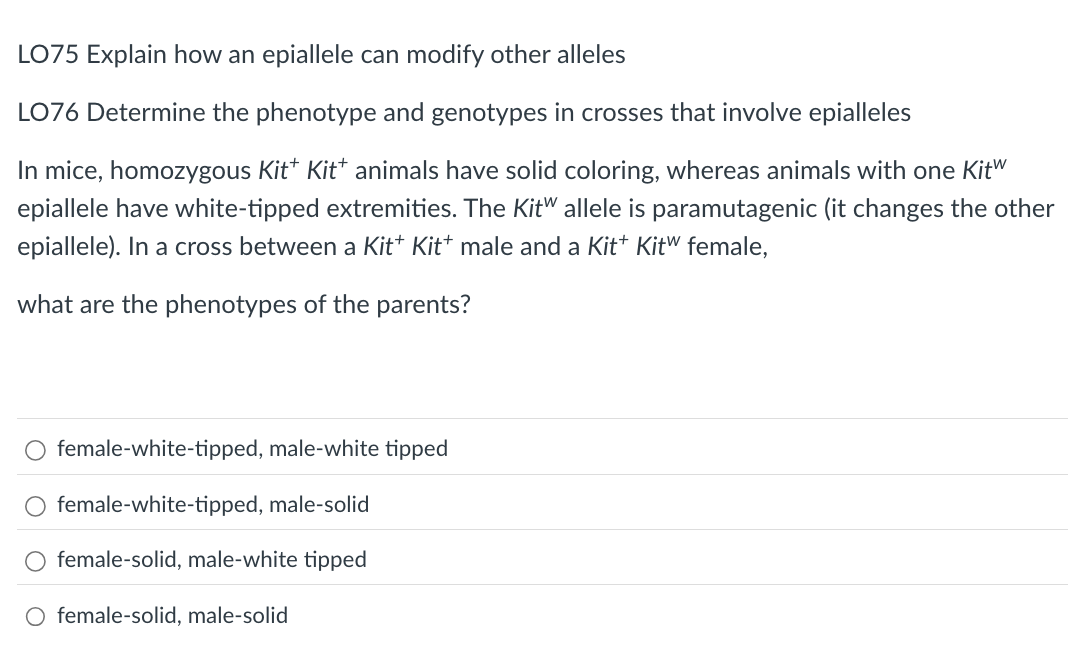Click the answer text 'female-white-tipped, male-solid'
Image resolution: width=1084 pixels, height=660 pixels.
pyautogui.click(x=212, y=505)
